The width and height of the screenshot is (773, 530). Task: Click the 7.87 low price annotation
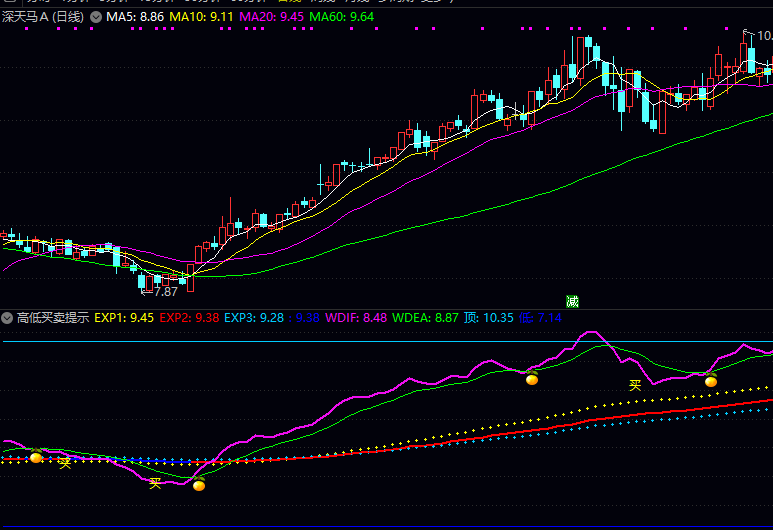(160, 292)
